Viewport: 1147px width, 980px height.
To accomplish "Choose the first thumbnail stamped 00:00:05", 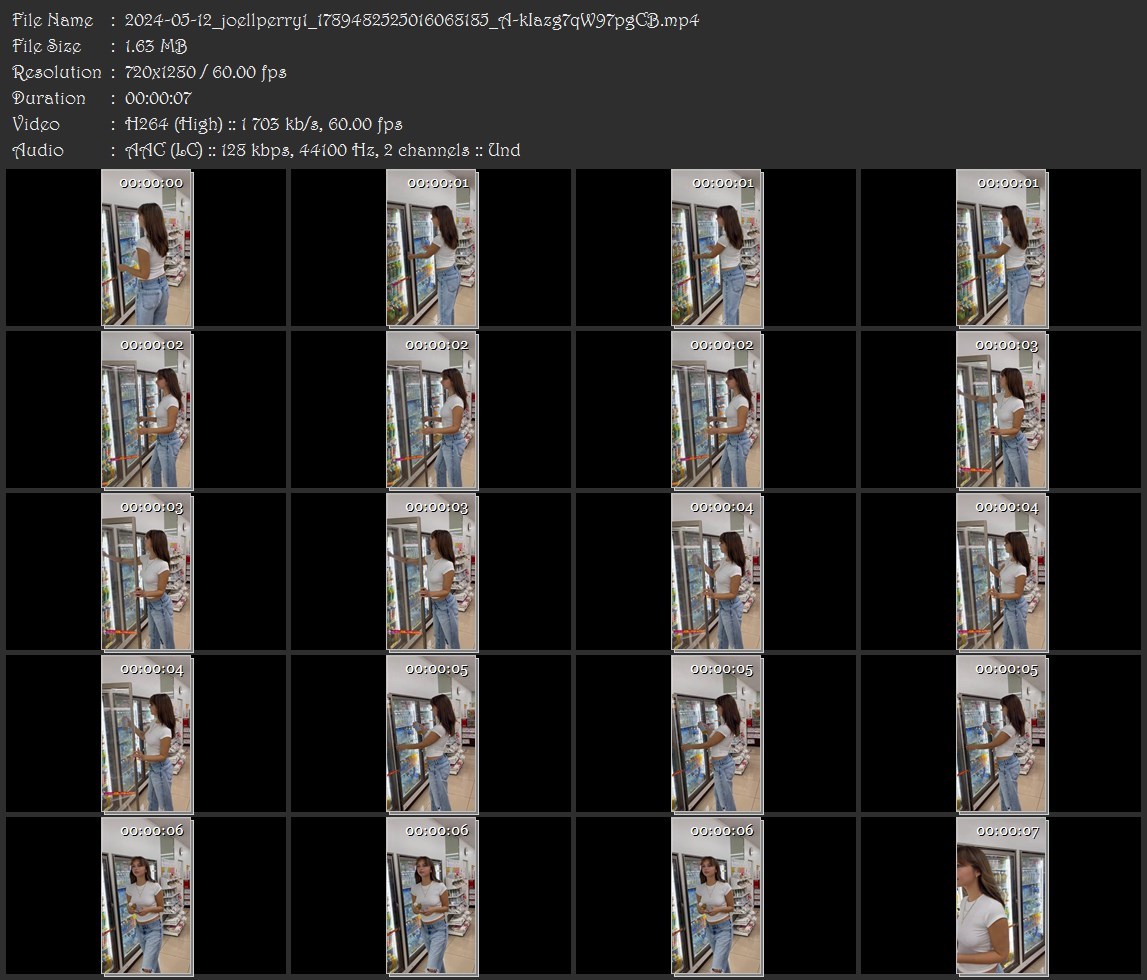I will [x=432, y=734].
